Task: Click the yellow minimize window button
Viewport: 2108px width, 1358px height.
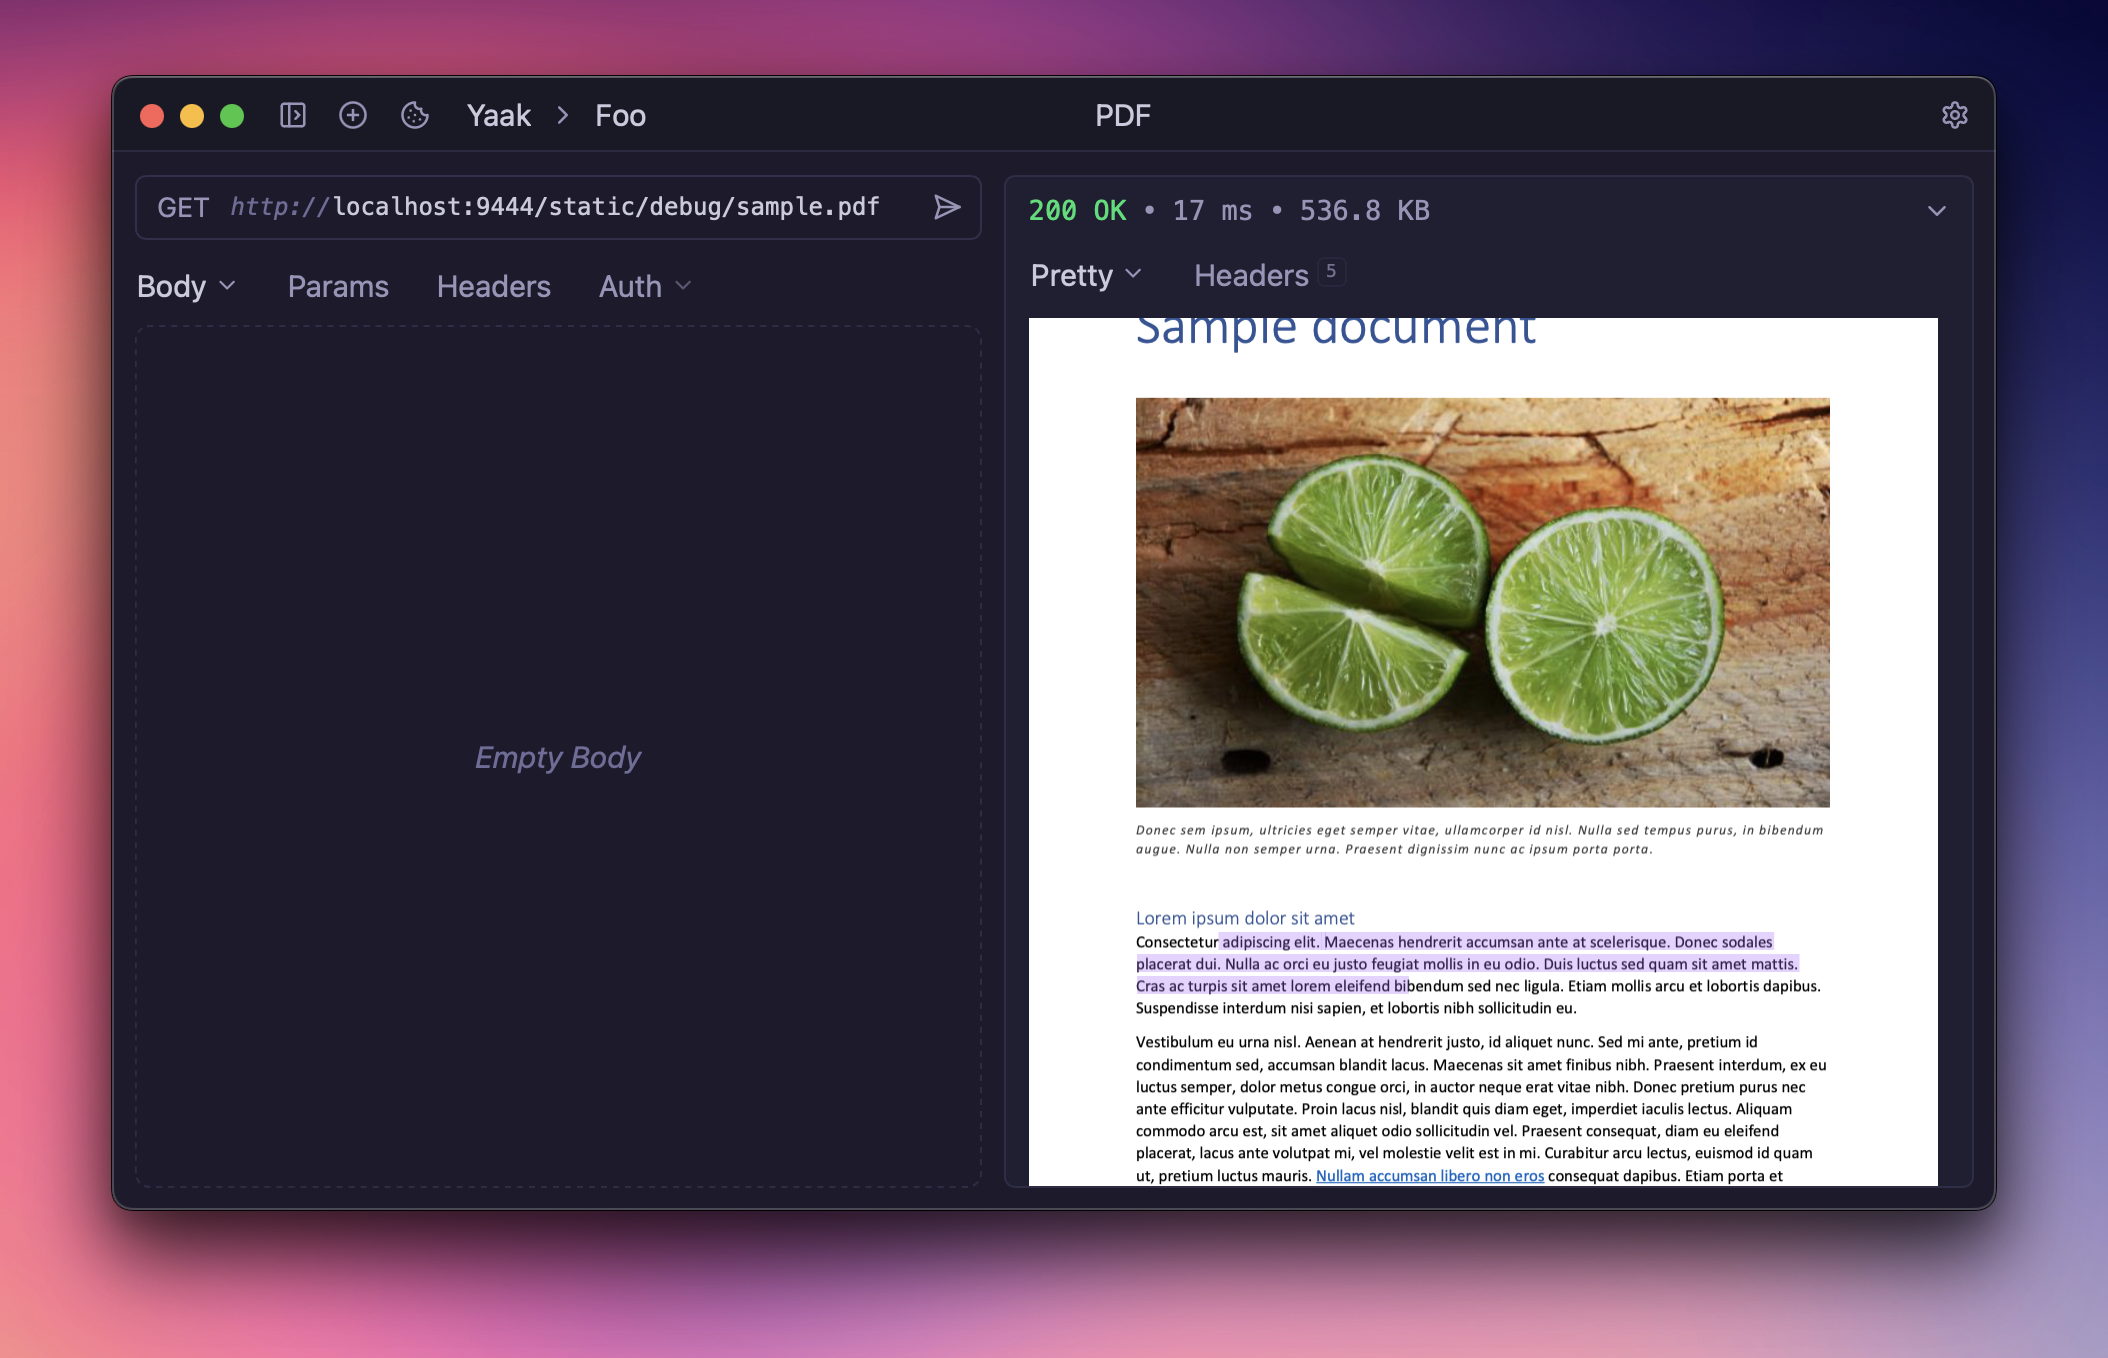Action: [192, 116]
